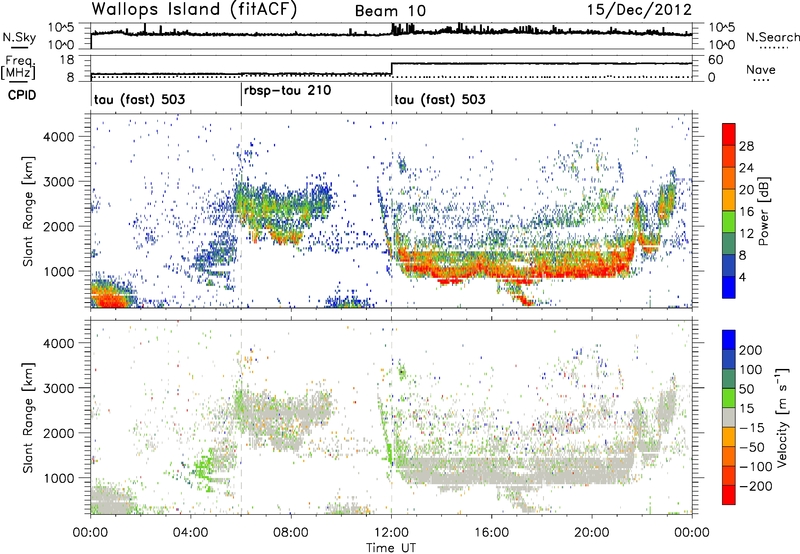Click tau (fast) 503 label at 00:00

139,99
